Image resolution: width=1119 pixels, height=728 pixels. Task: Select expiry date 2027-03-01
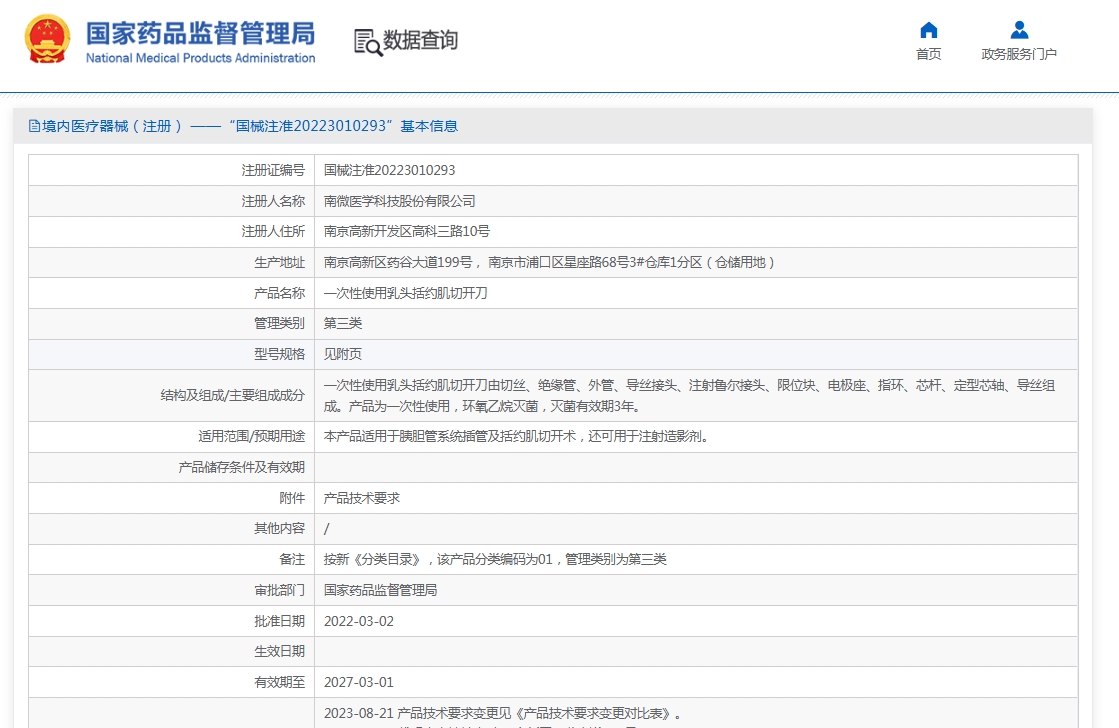point(359,682)
